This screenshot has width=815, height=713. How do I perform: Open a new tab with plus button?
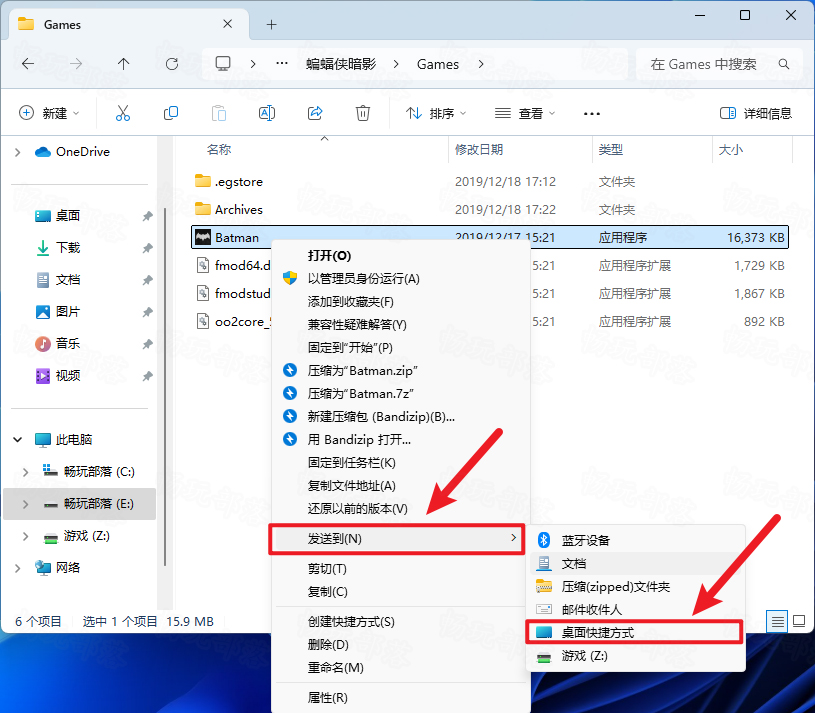271,24
